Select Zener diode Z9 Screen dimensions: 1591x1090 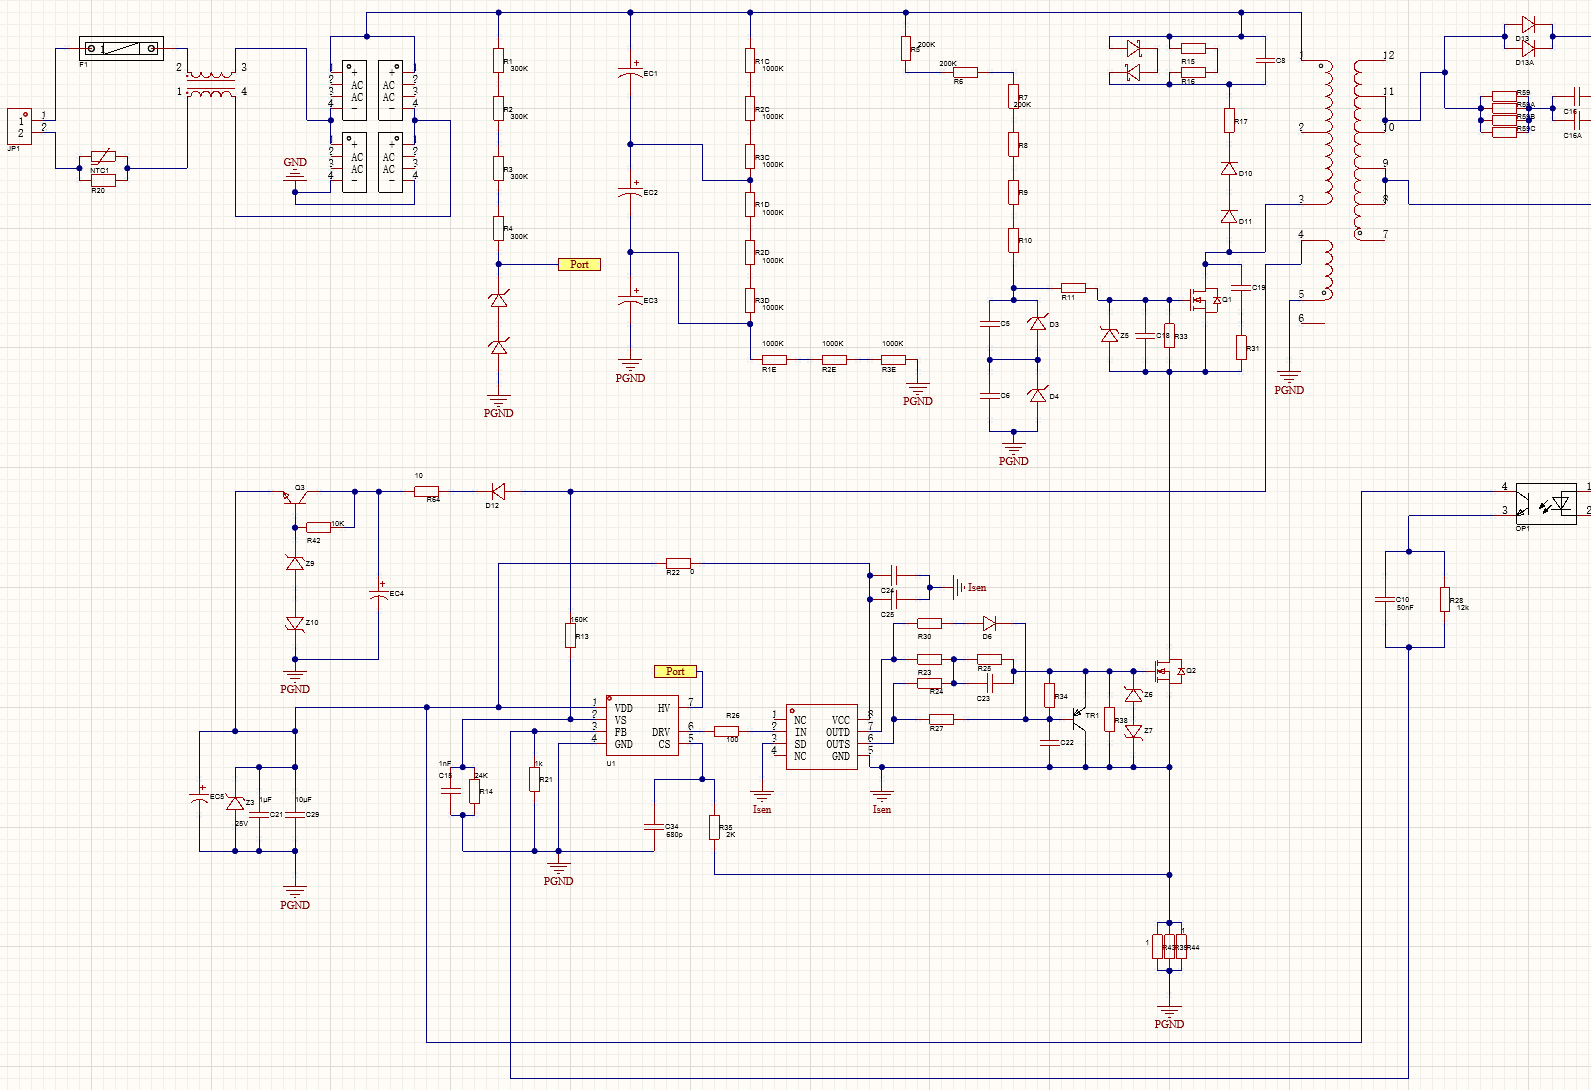click(295, 563)
